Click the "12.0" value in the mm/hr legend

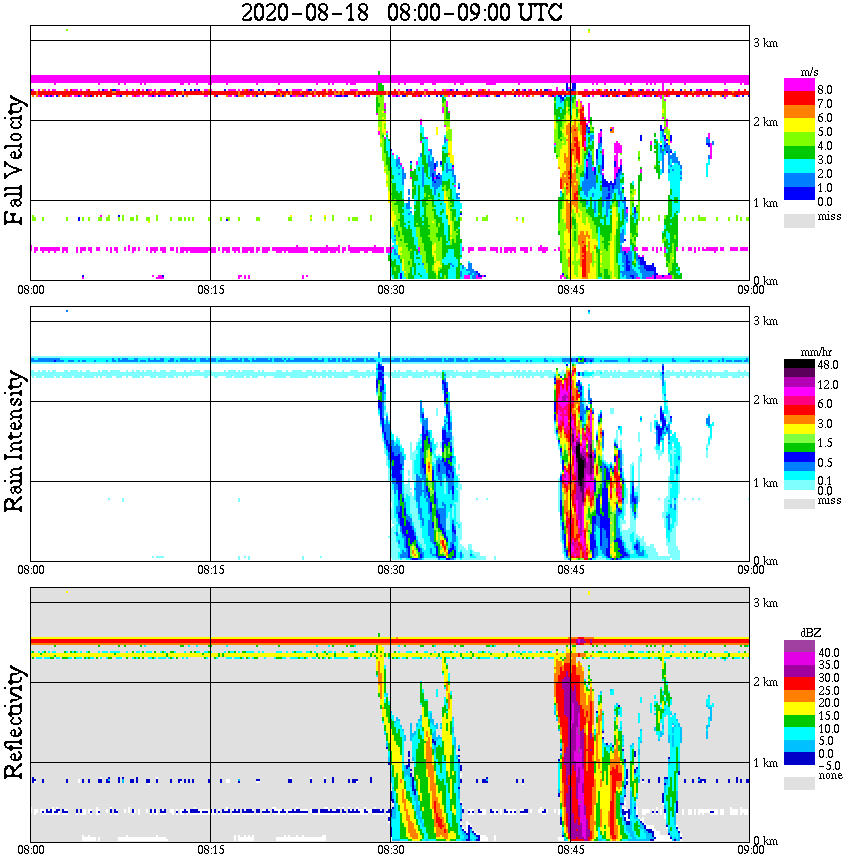pyautogui.click(x=828, y=384)
